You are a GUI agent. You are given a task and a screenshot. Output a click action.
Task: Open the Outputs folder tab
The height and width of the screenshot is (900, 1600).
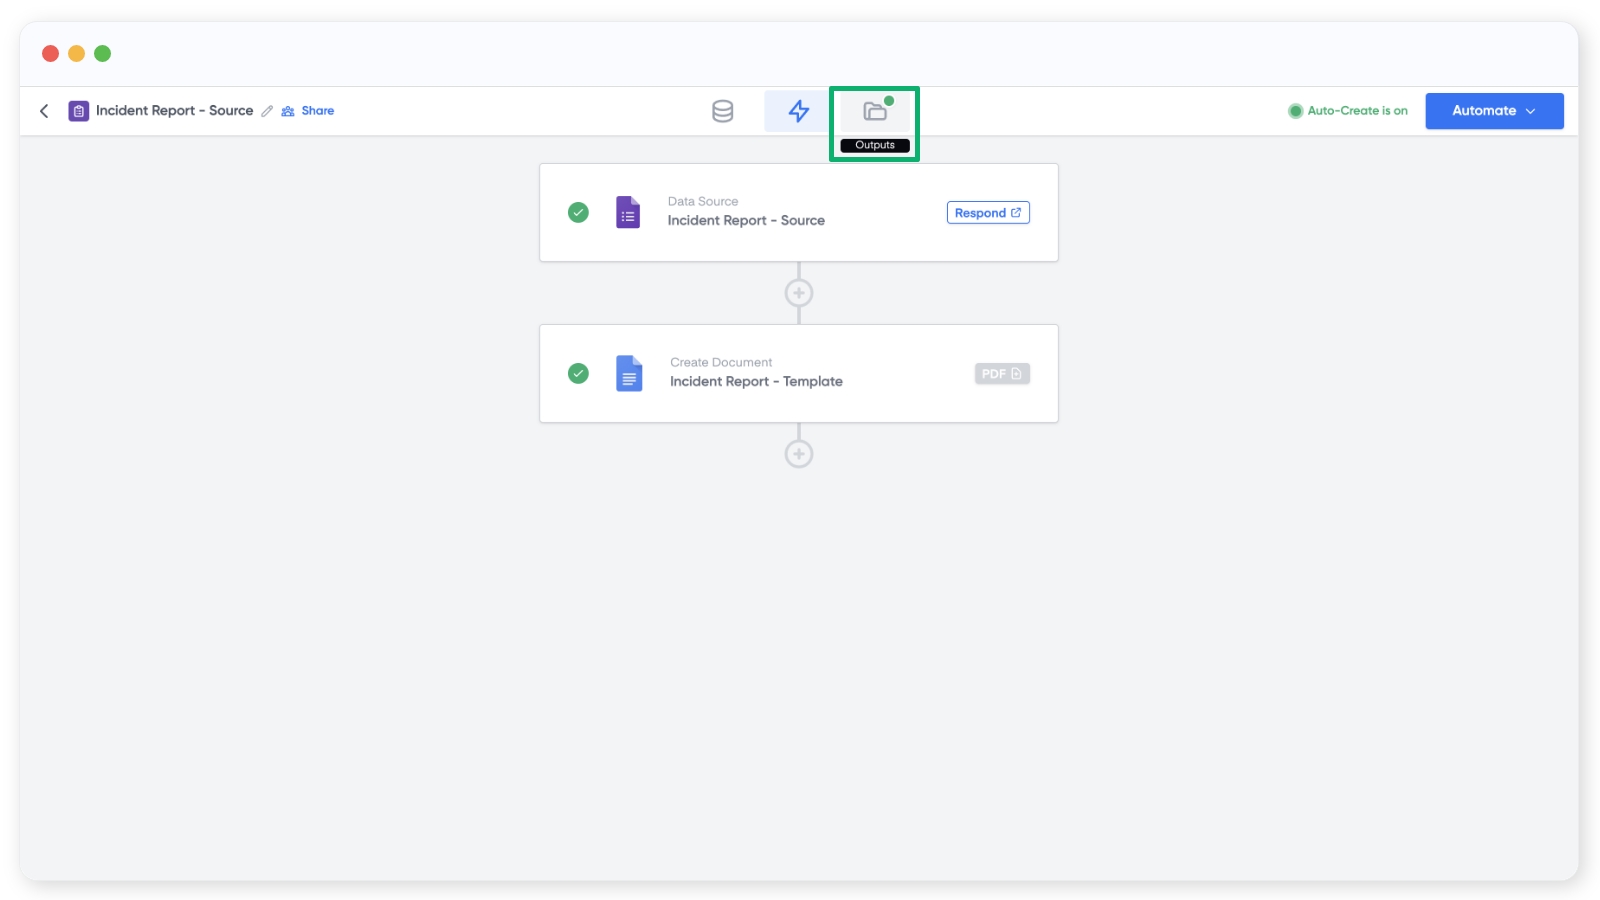tap(875, 111)
